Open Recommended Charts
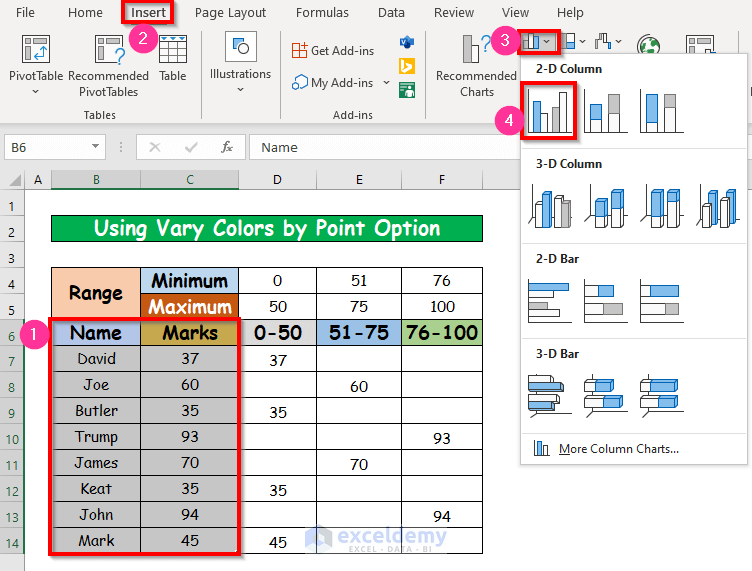Viewport: 752px width, 571px height. tap(476, 66)
